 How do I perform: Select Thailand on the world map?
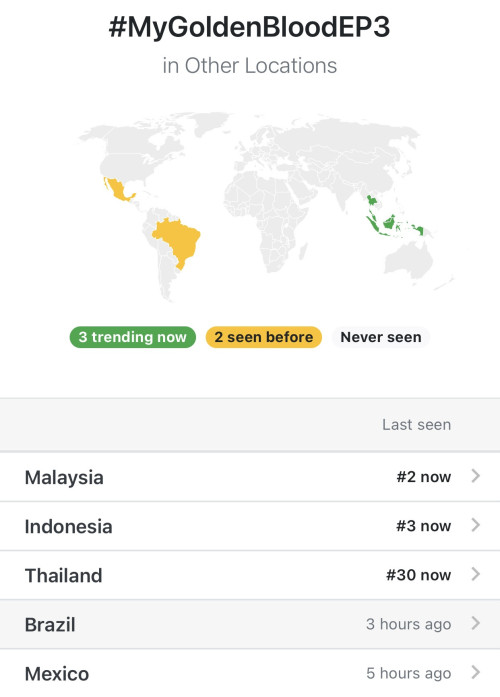click(372, 201)
